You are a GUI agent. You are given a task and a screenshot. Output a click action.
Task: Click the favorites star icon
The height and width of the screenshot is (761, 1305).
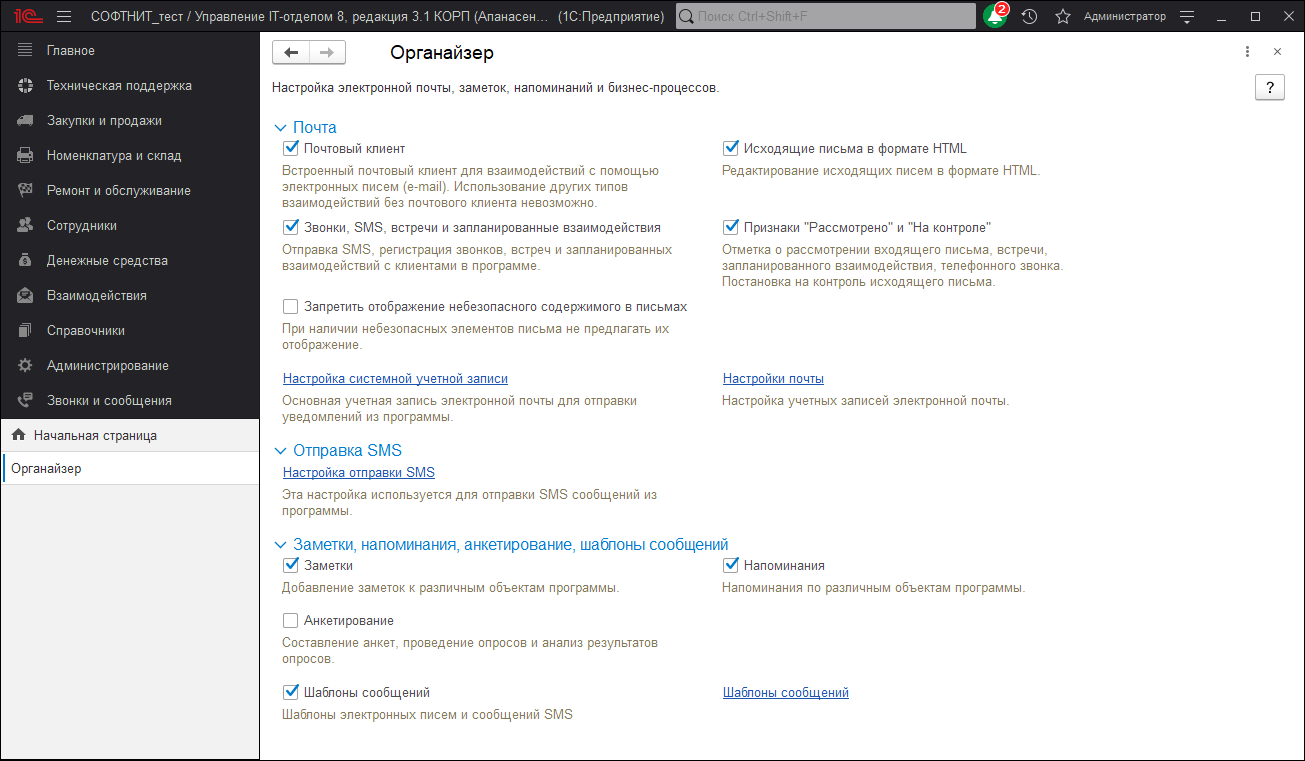point(1062,17)
